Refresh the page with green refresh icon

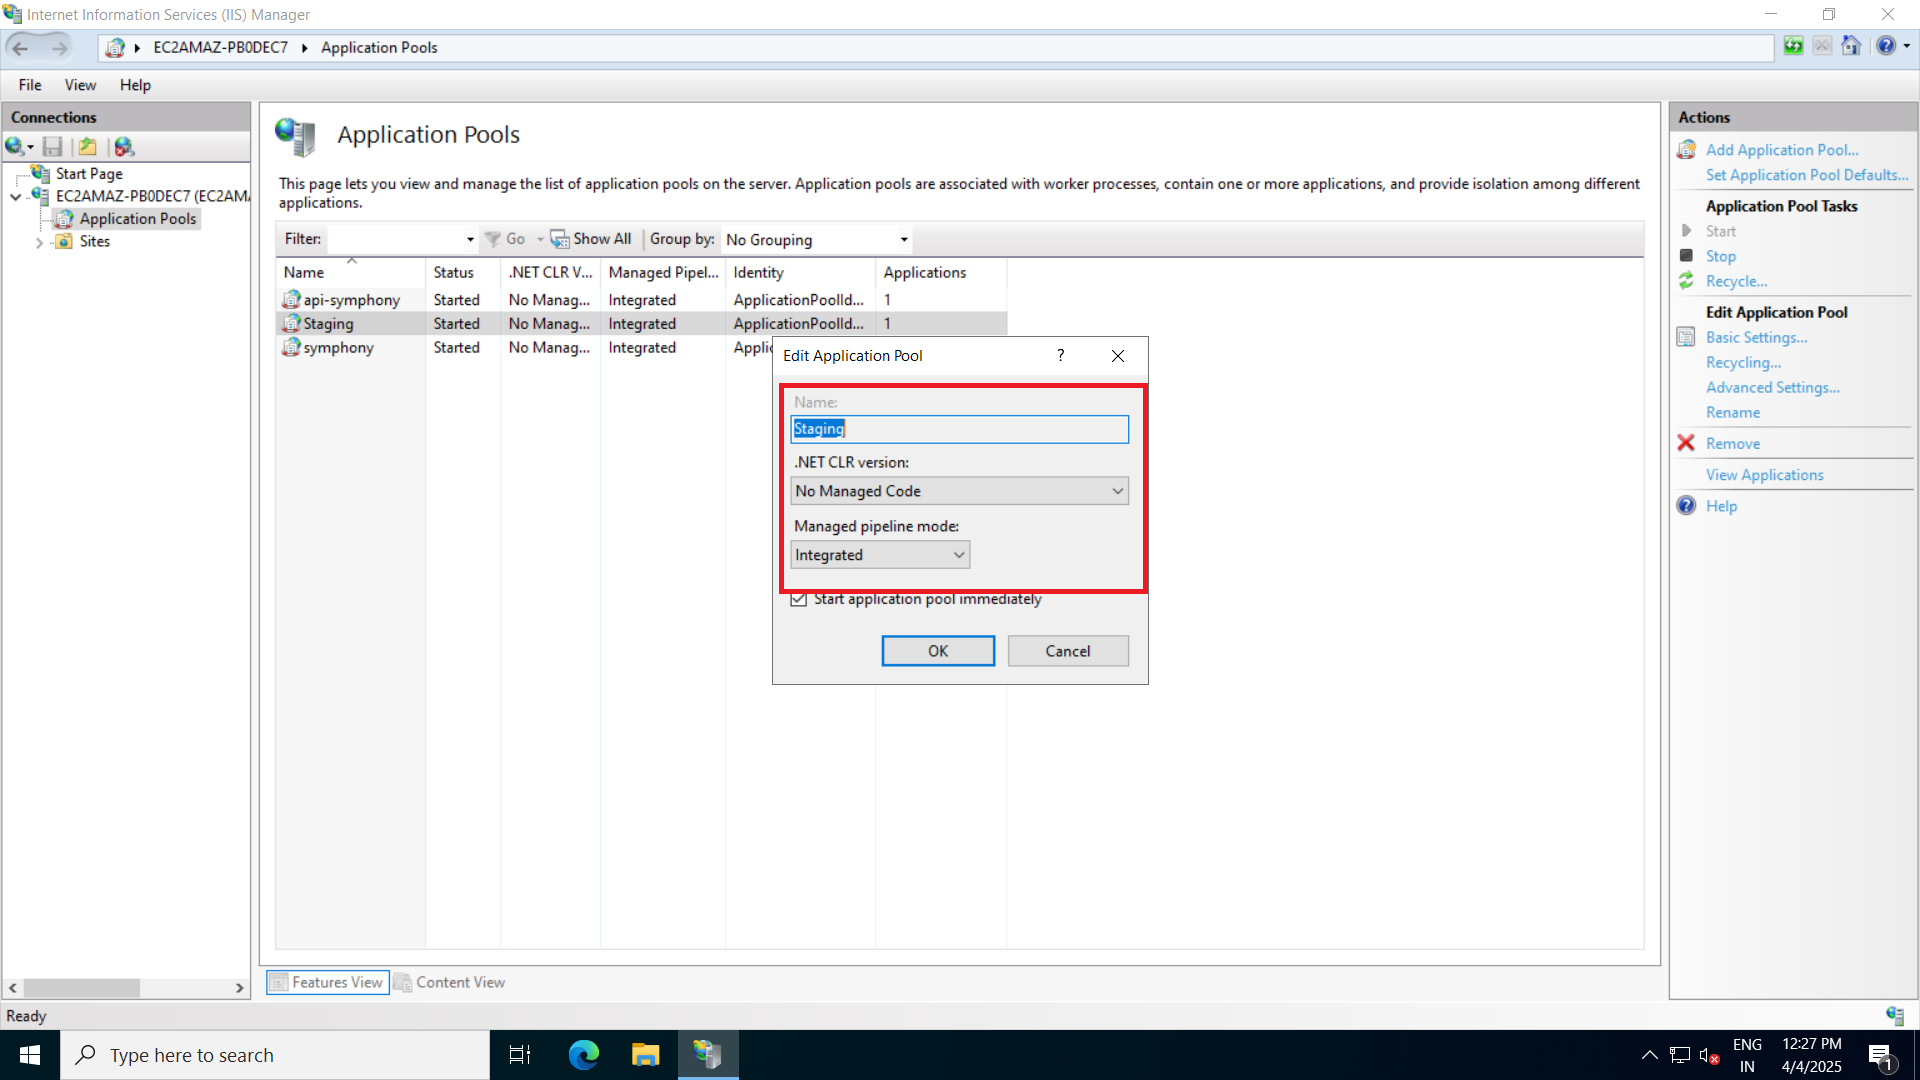tap(1793, 46)
